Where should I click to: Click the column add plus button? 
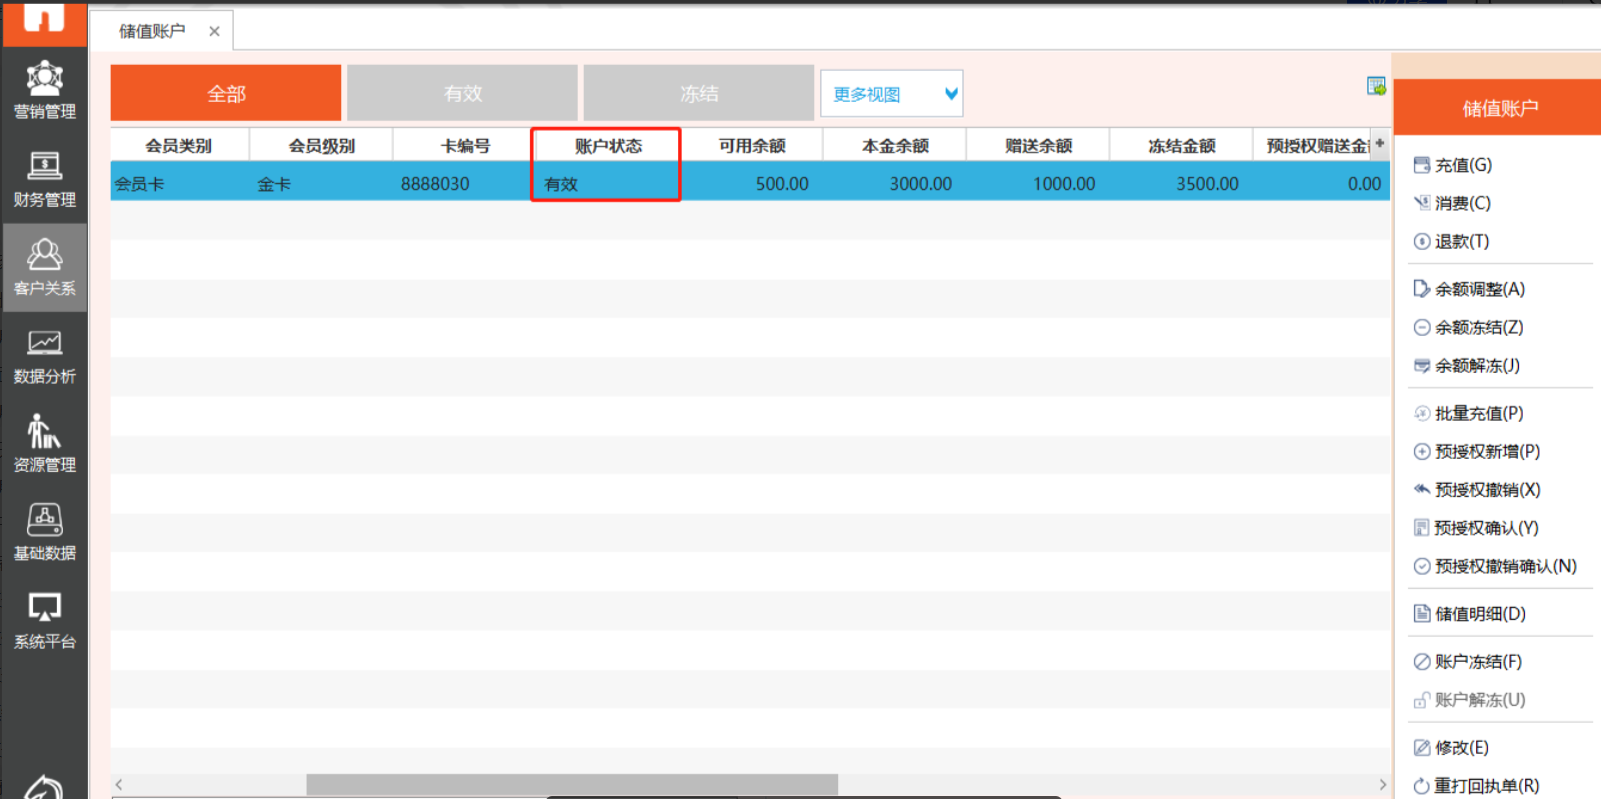pyautogui.click(x=1380, y=144)
